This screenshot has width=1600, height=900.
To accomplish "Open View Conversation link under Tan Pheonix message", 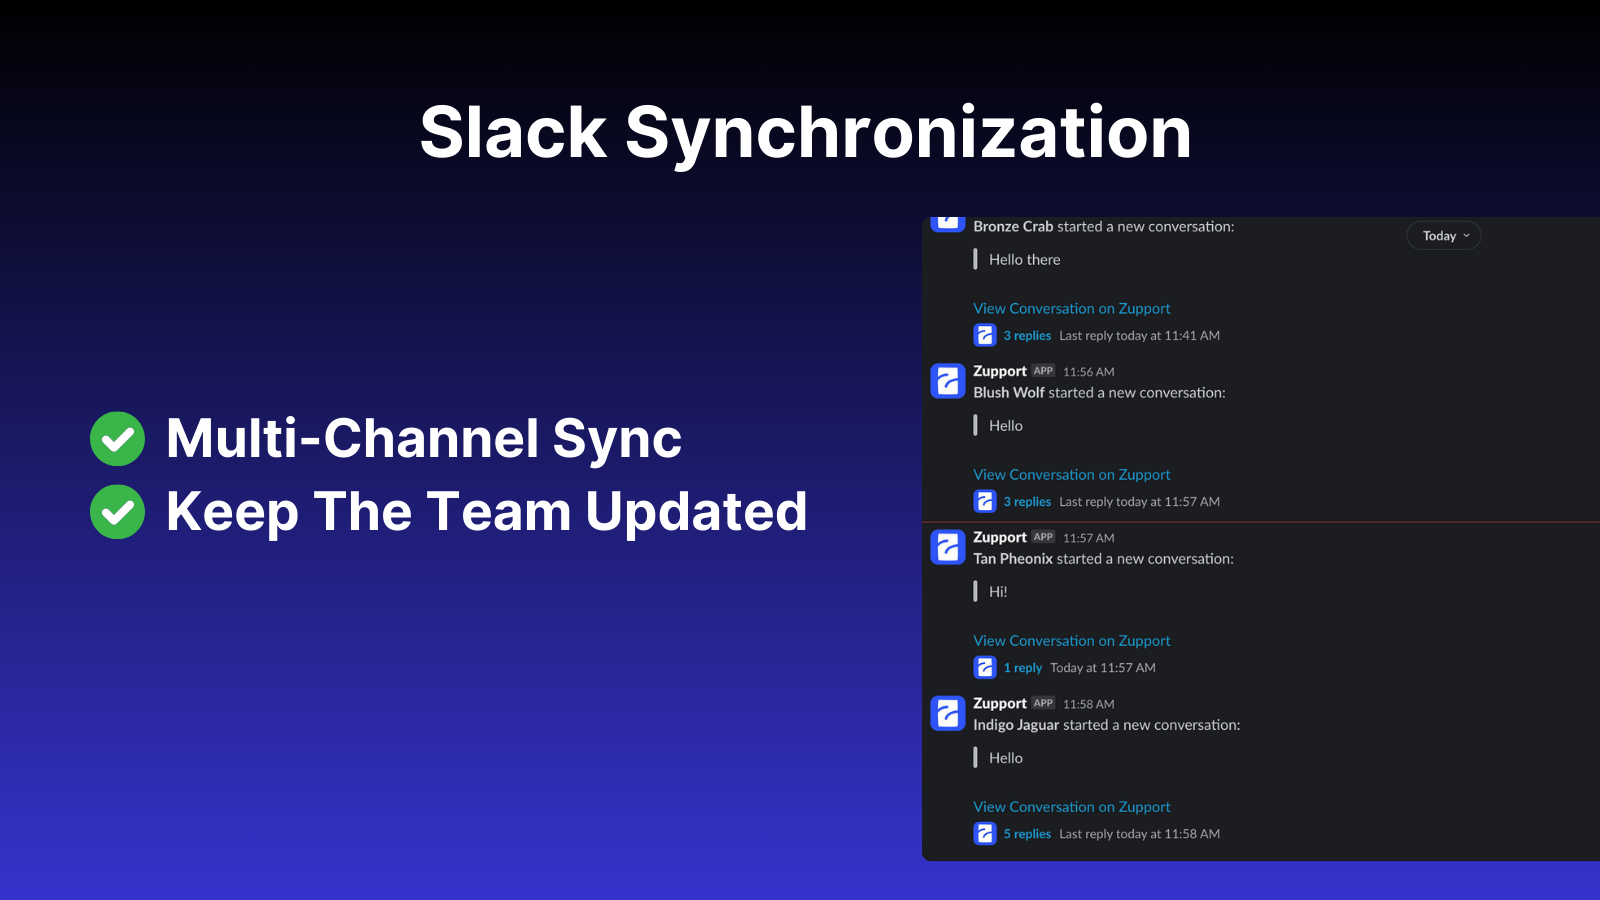I will 1071,641.
